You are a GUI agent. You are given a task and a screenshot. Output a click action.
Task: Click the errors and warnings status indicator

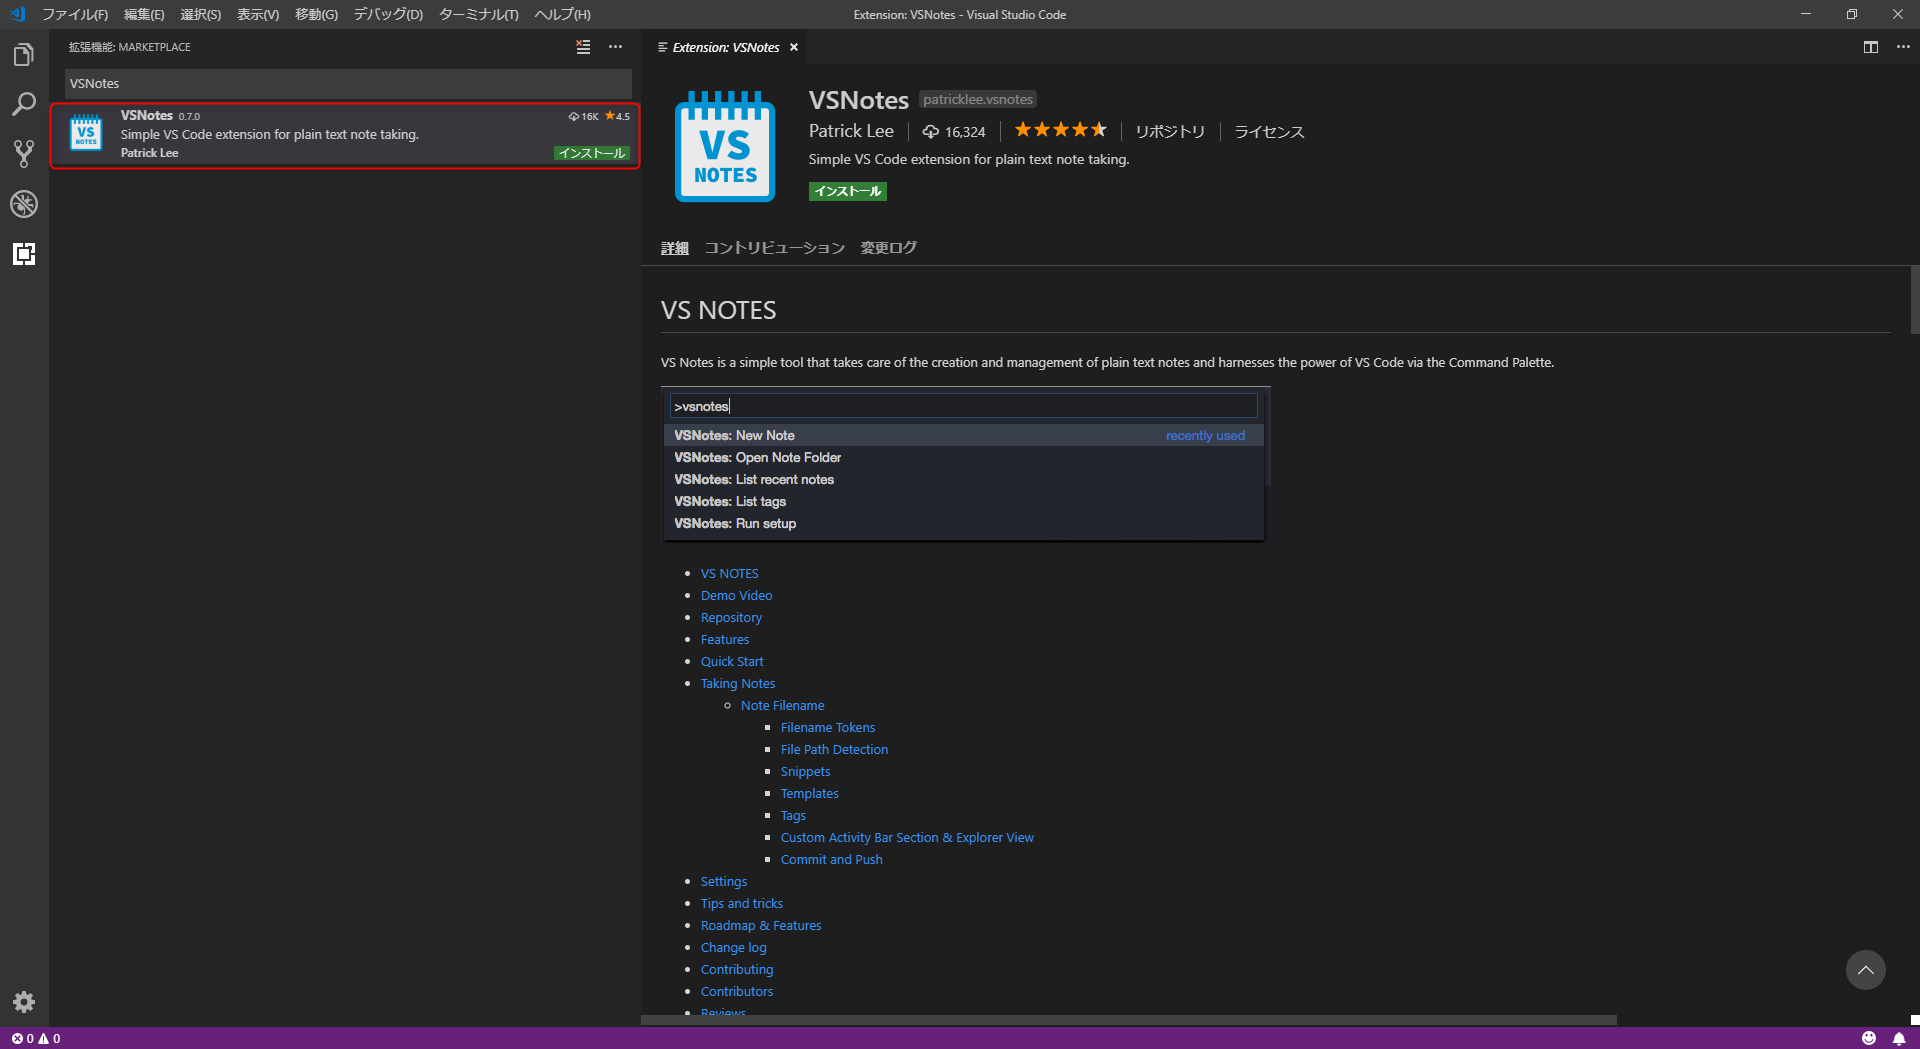click(x=36, y=1038)
